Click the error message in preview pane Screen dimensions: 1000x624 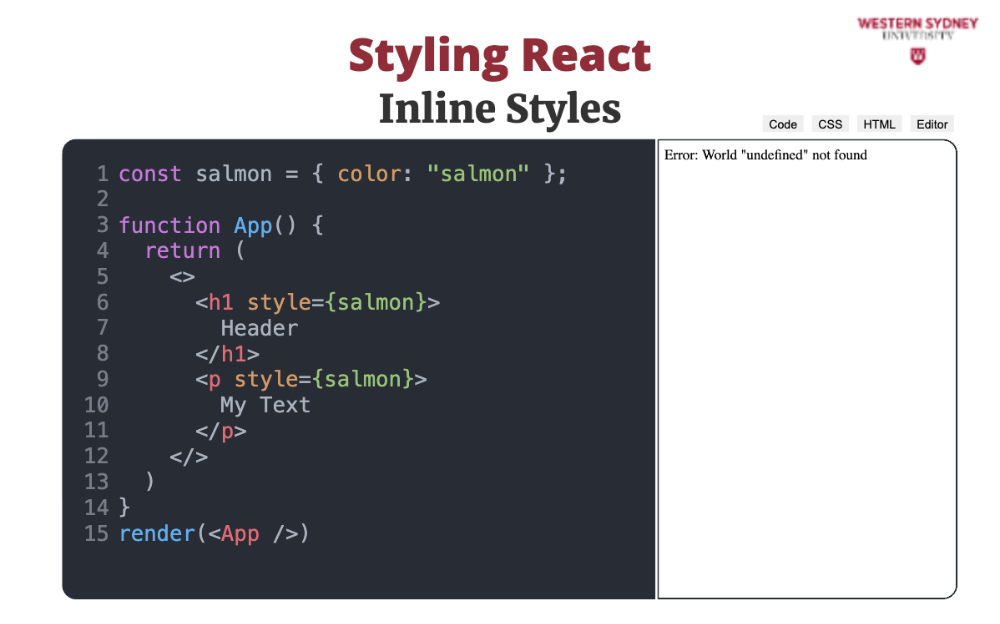[x=765, y=155]
